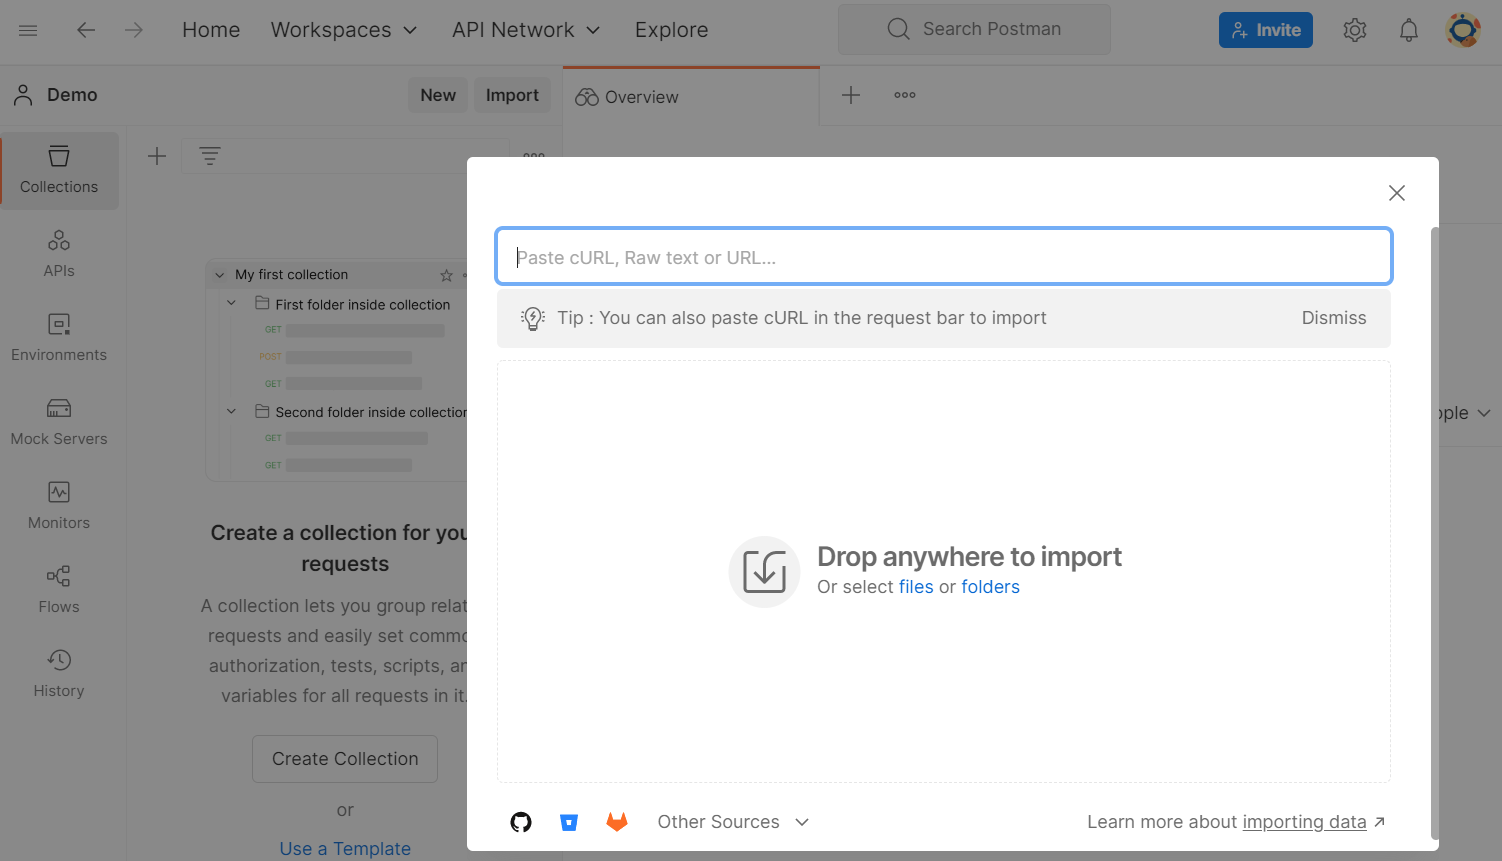Star the My first collection
The image size is (1502, 861).
(446, 275)
